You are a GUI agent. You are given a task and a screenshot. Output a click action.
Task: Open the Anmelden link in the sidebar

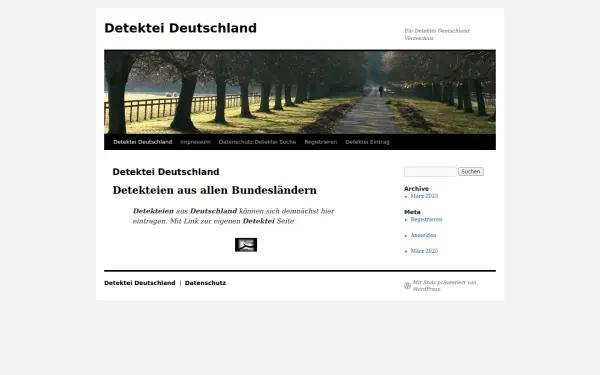point(423,235)
